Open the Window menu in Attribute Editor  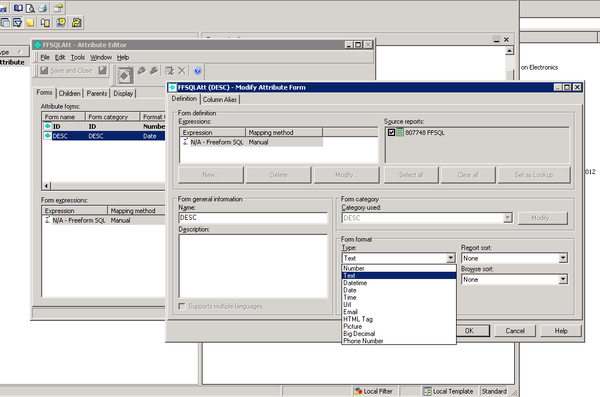pyautogui.click(x=101, y=57)
